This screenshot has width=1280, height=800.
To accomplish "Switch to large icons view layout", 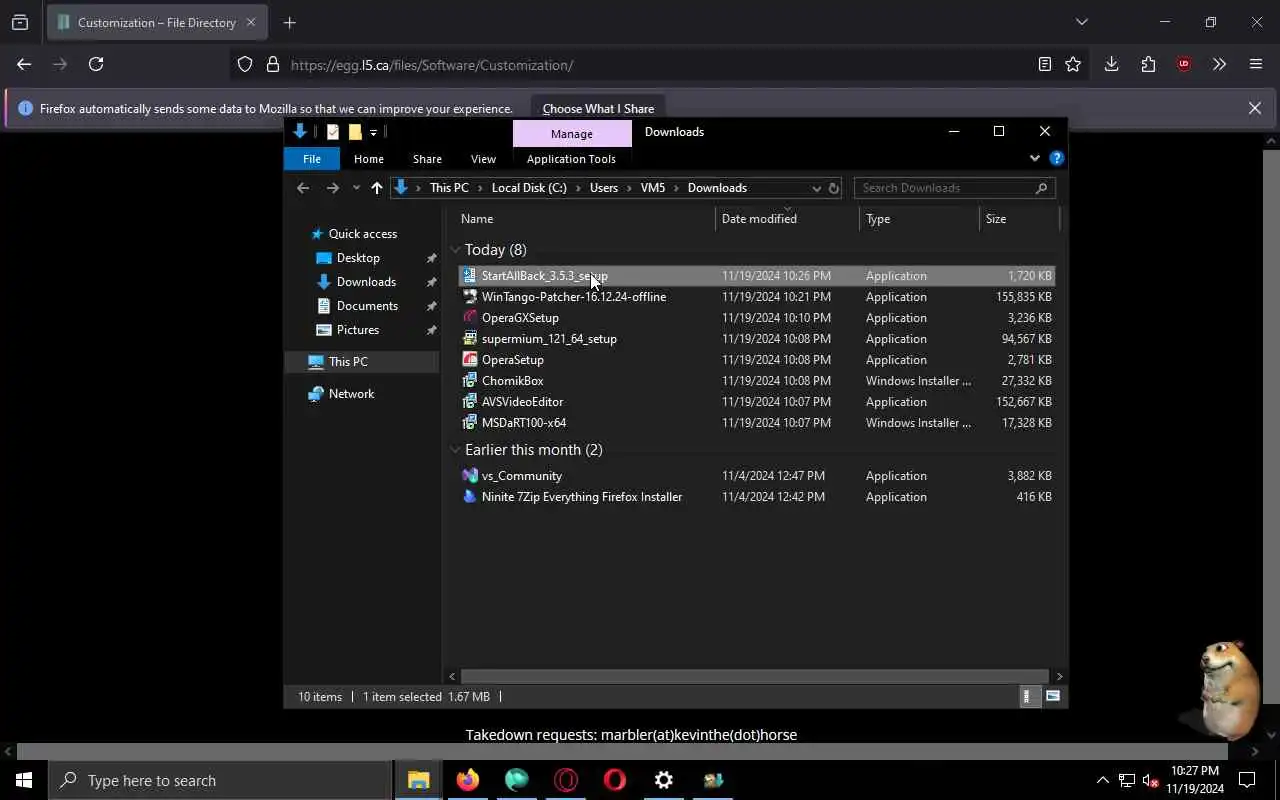I will 1052,696.
